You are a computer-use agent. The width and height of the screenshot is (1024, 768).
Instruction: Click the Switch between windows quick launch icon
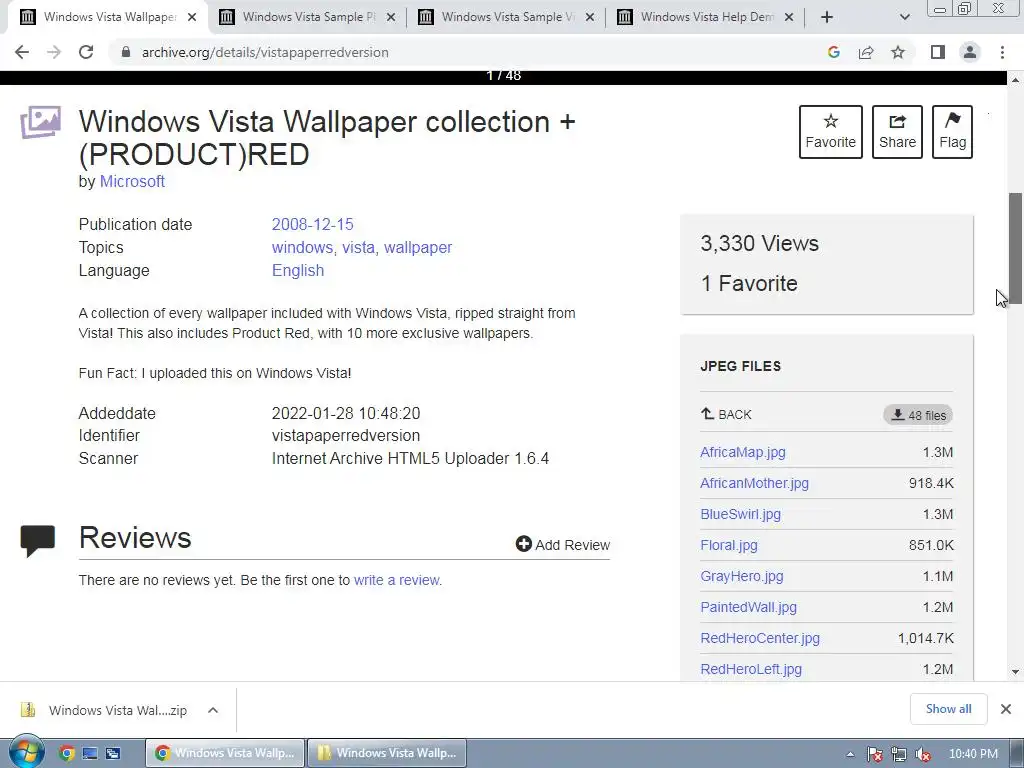tap(114, 753)
